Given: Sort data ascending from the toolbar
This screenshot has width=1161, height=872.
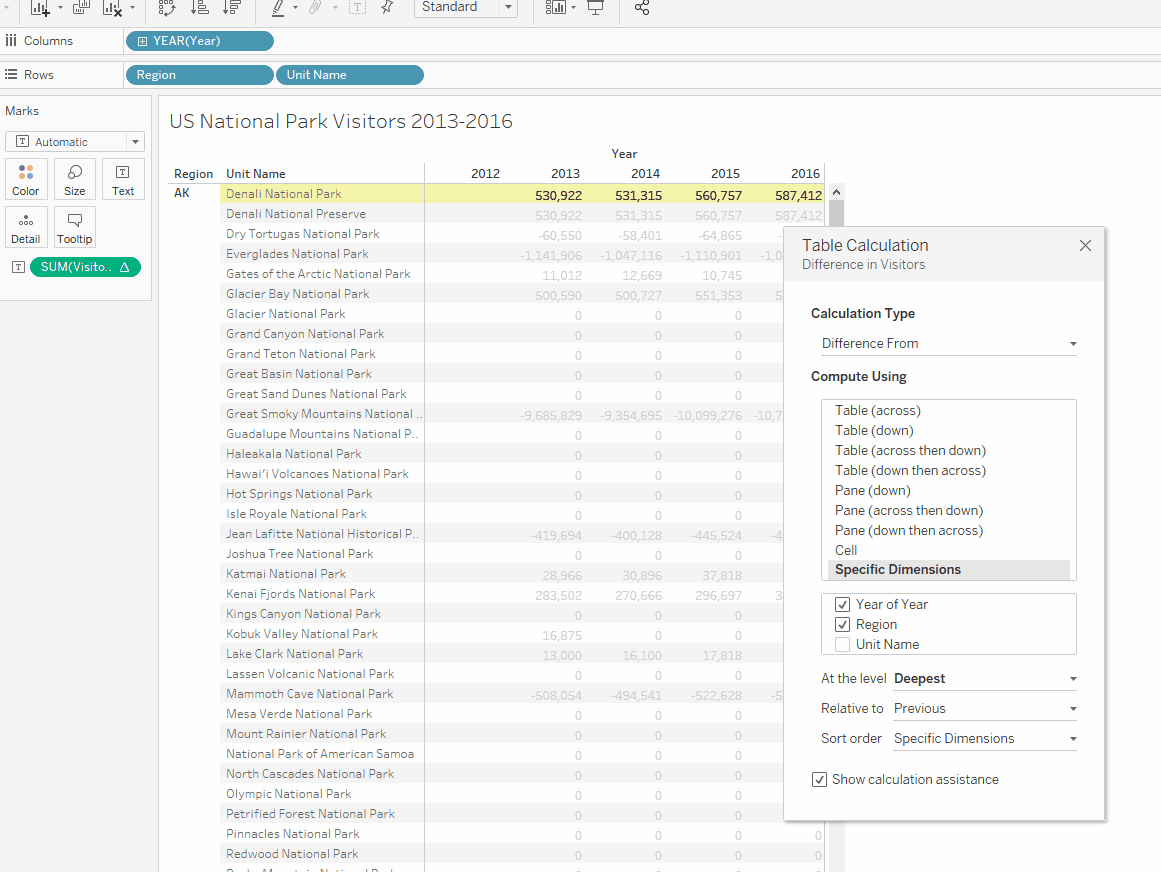Looking at the screenshot, I should click(x=200, y=9).
